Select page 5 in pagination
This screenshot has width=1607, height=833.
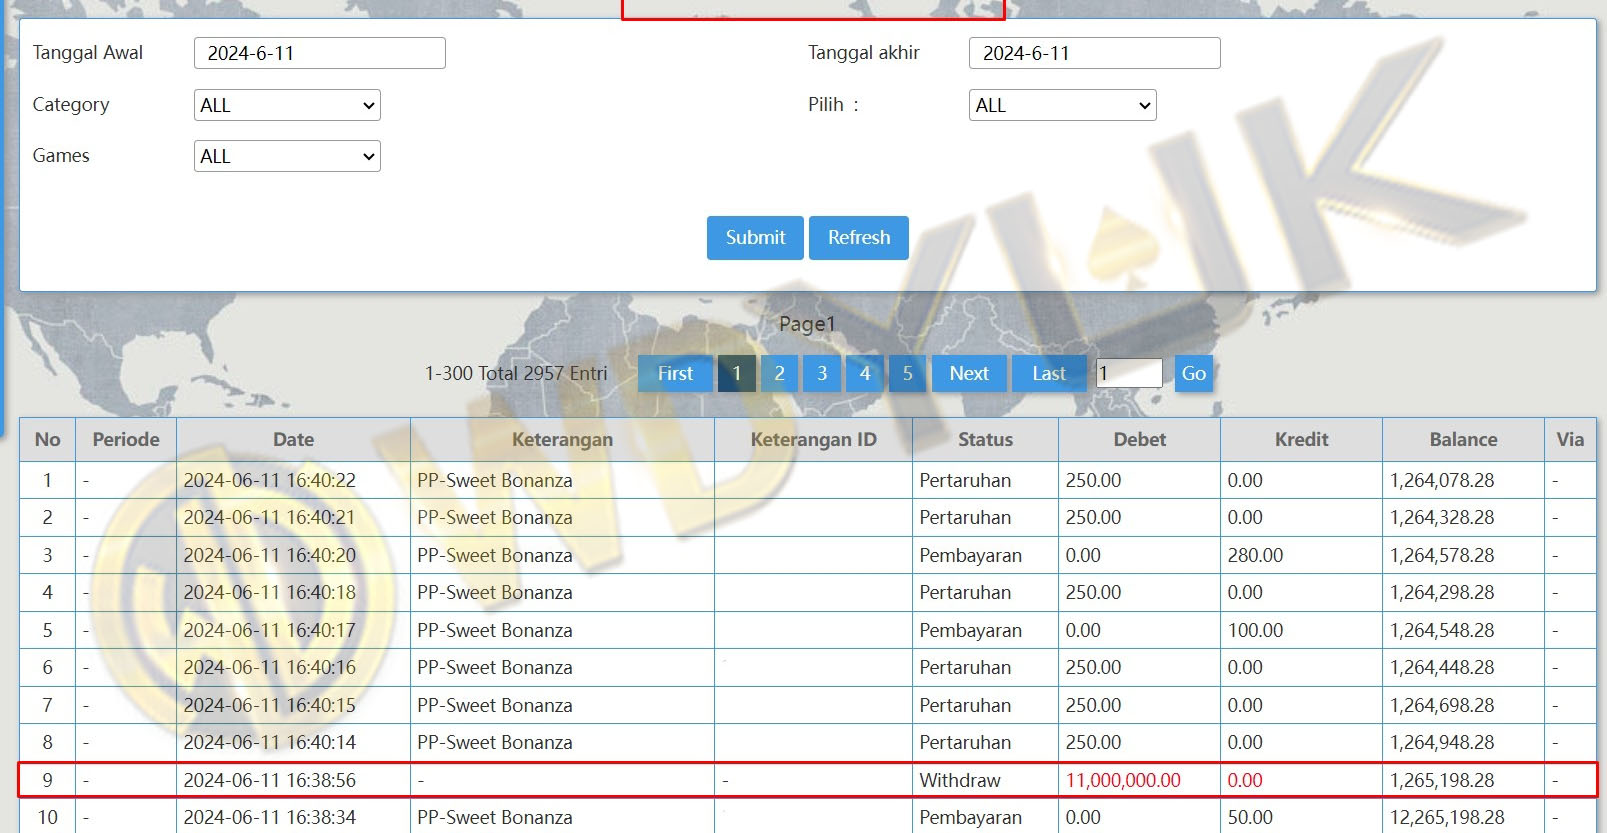click(908, 373)
